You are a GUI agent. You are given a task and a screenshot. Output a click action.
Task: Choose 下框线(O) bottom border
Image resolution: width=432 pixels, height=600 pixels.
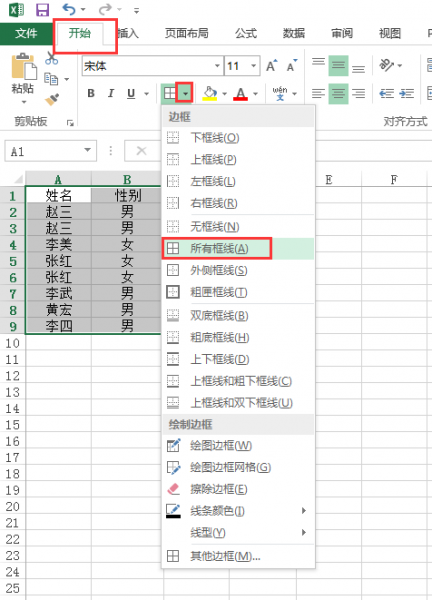238,137
